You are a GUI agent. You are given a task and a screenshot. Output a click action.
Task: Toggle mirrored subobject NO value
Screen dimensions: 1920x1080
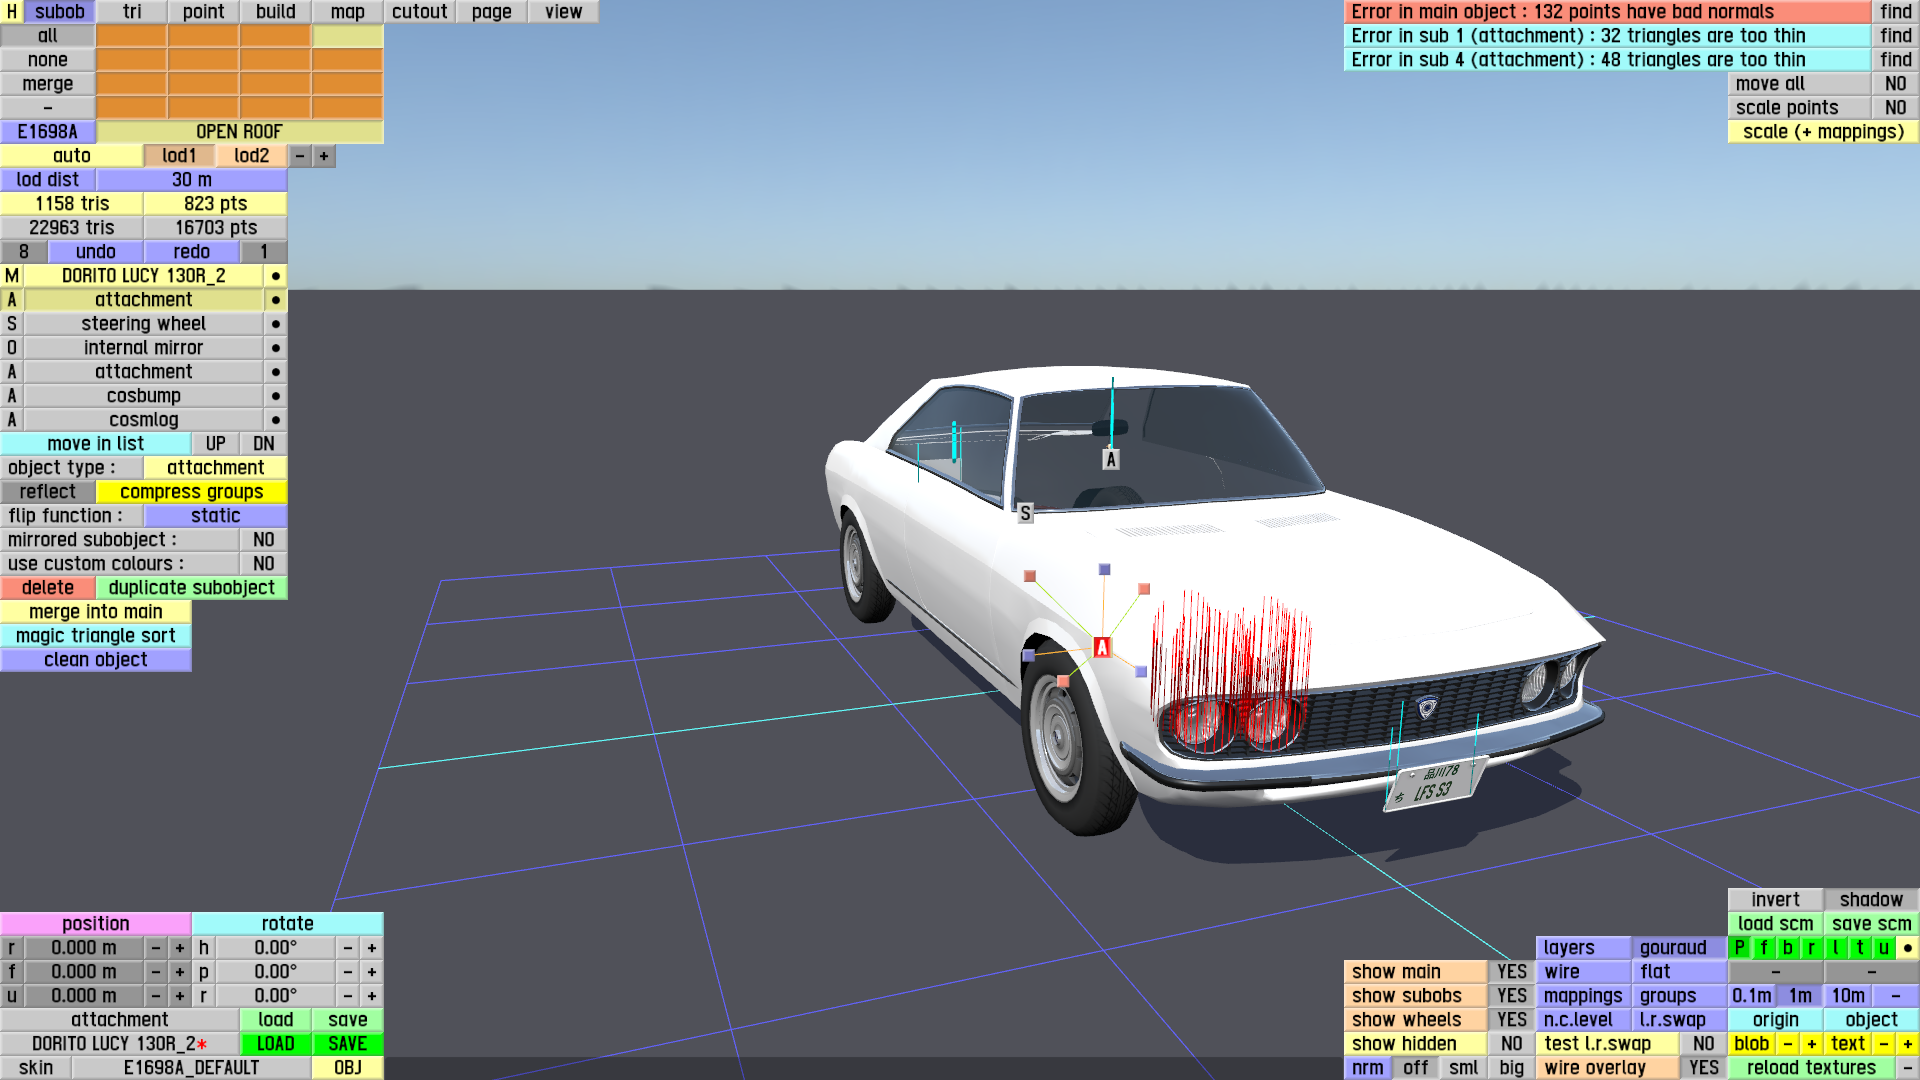click(x=263, y=540)
